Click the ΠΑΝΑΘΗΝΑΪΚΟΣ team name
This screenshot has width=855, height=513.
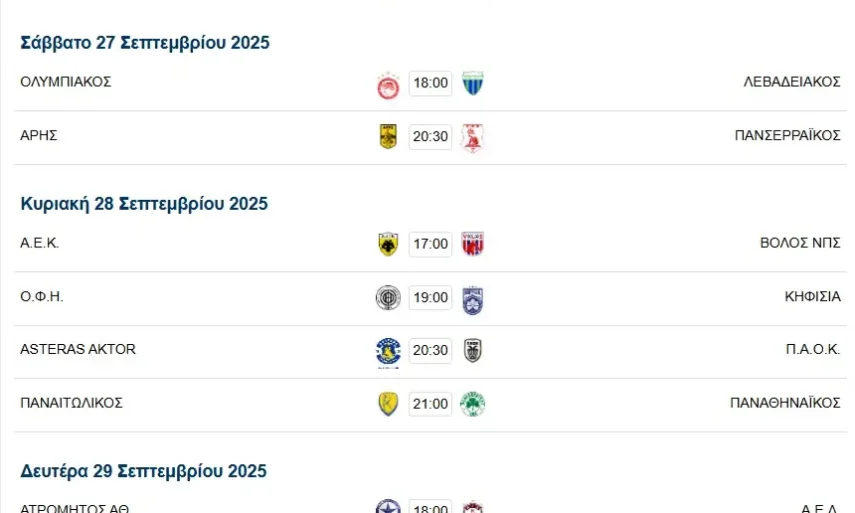pyautogui.click(x=785, y=403)
